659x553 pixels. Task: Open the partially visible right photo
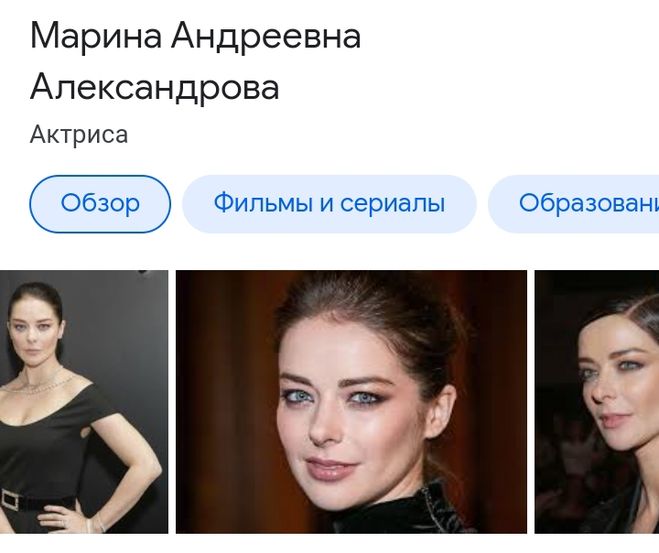597,402
